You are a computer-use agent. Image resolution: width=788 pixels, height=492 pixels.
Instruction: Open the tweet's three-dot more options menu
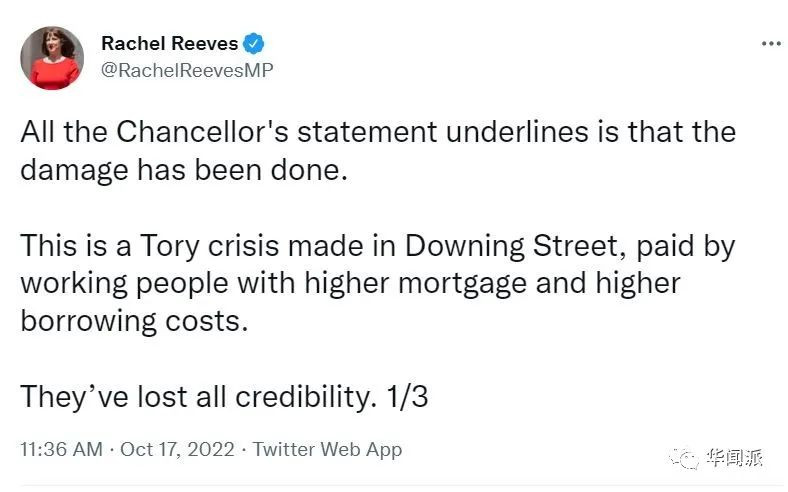tap(770, 44)
